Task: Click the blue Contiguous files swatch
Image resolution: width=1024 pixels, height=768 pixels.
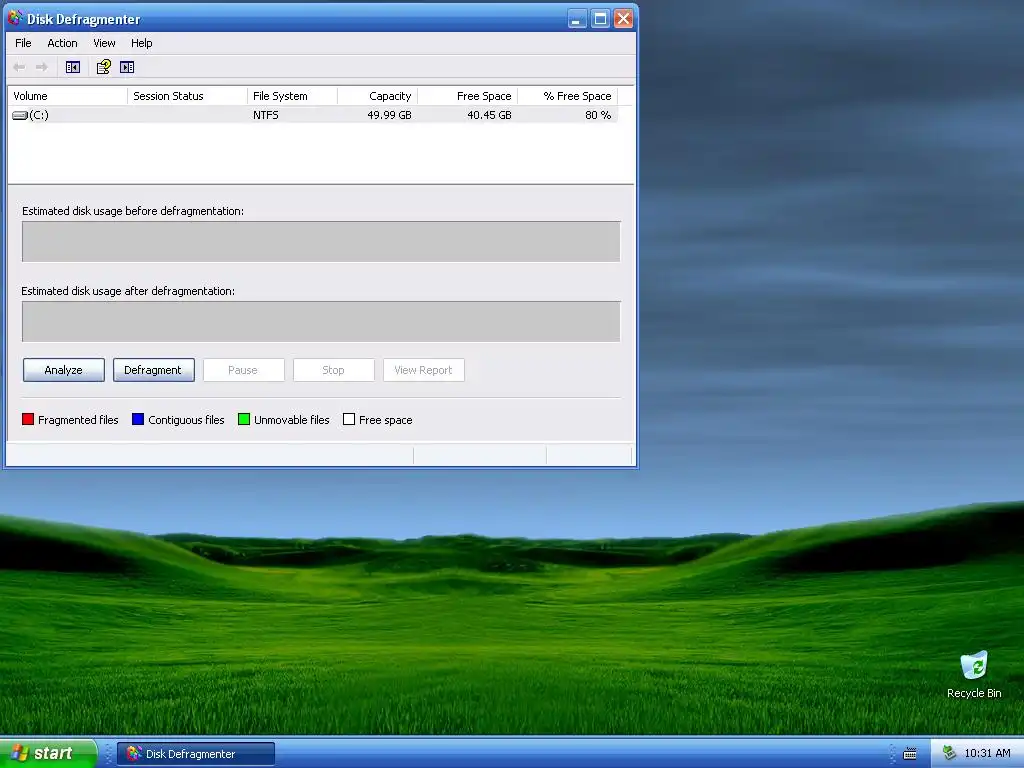Action: click(x=138, y=419)
